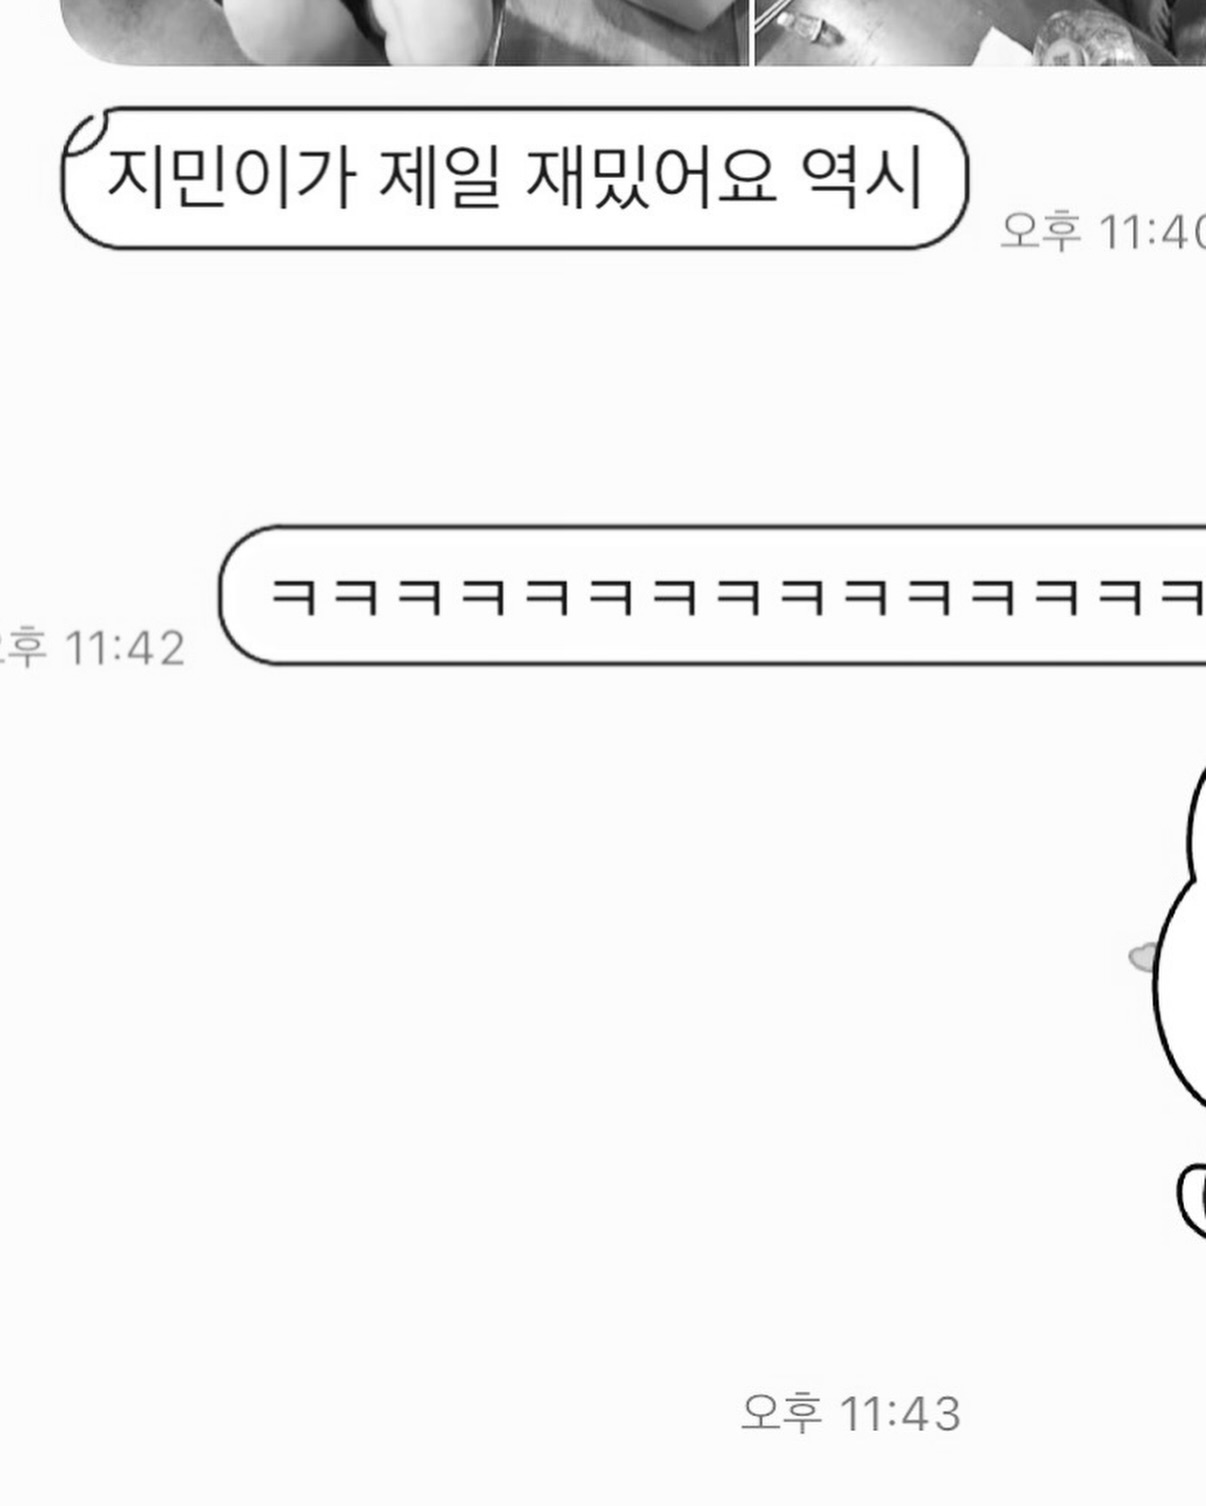Click the word 지민이가 in the message
Viewport: 1206px width, 1506px height.
pos(231,178)
